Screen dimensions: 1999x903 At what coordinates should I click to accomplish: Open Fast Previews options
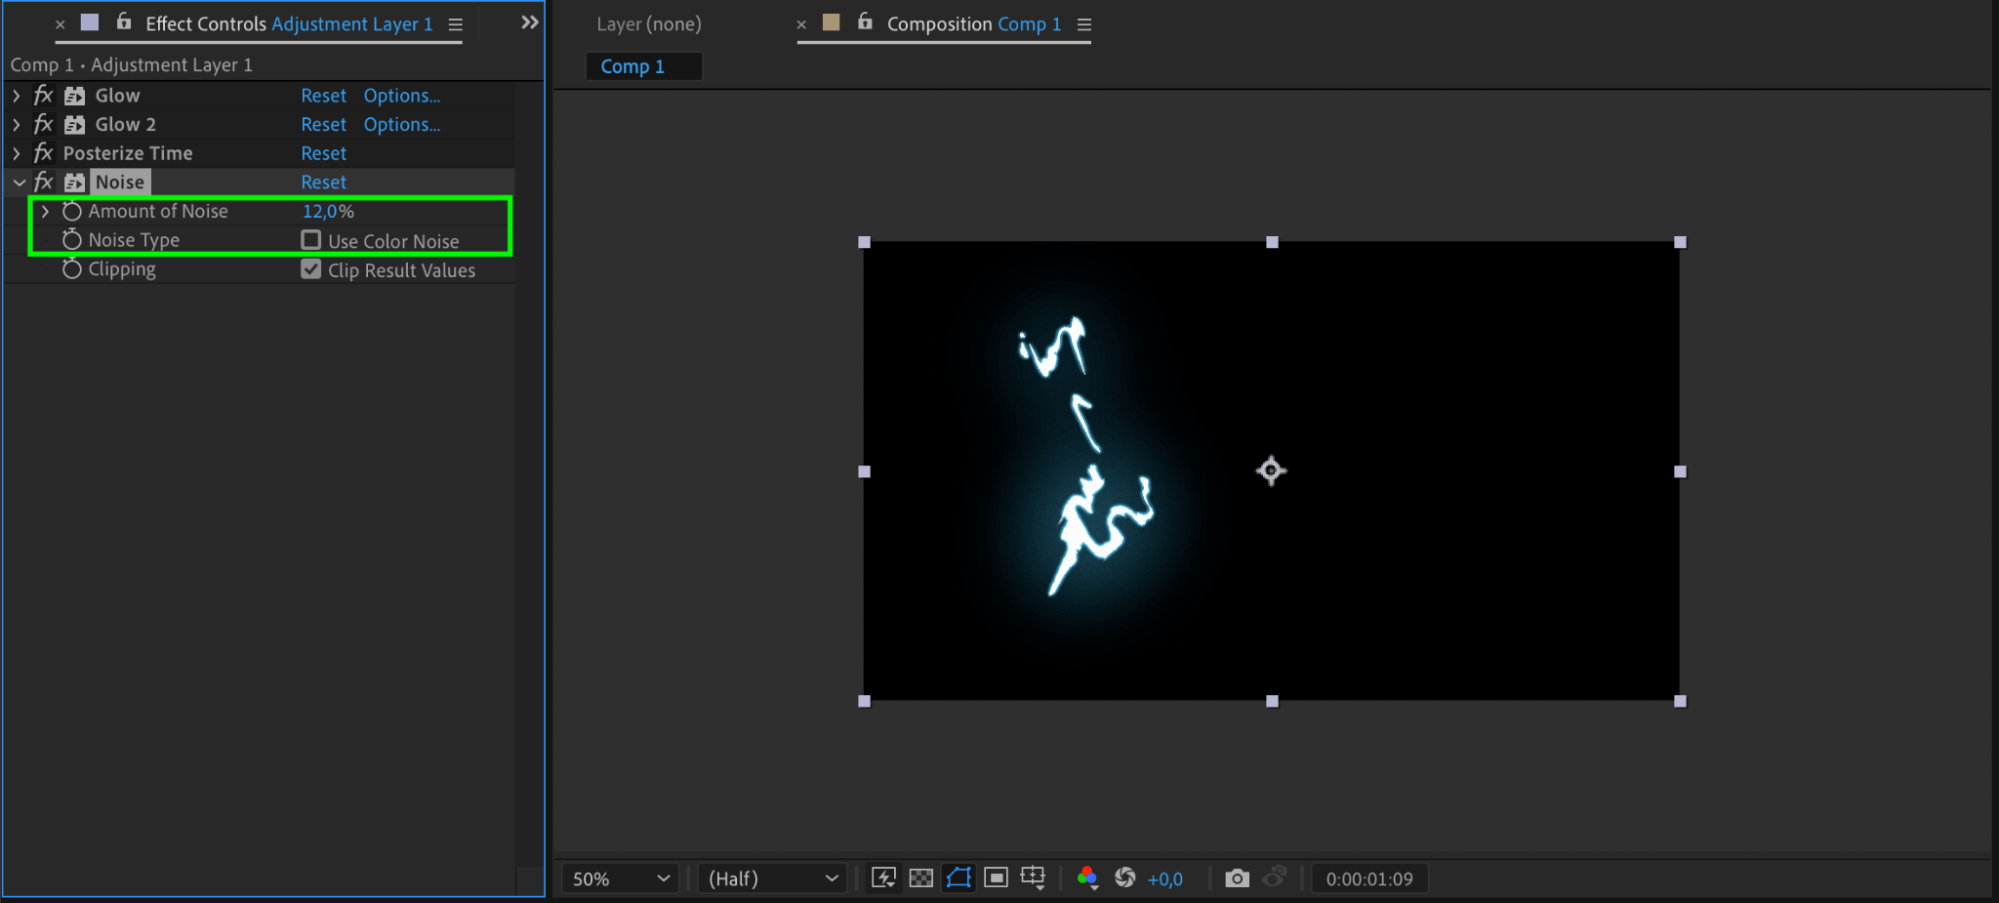click(x=884, y=878)
